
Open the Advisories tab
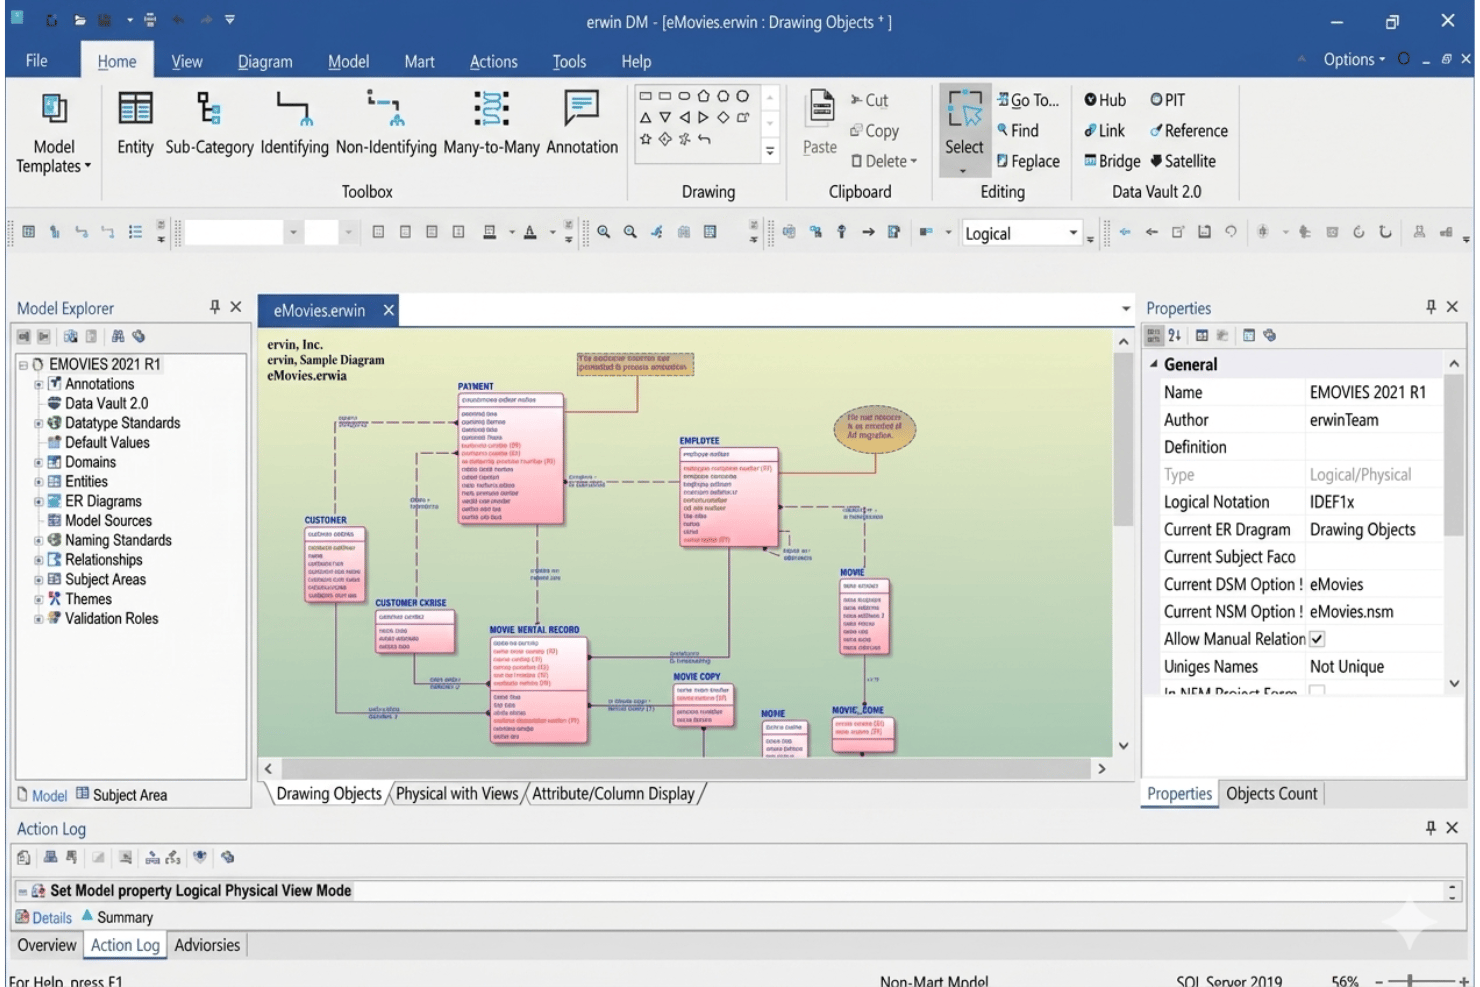pos(207,945)
